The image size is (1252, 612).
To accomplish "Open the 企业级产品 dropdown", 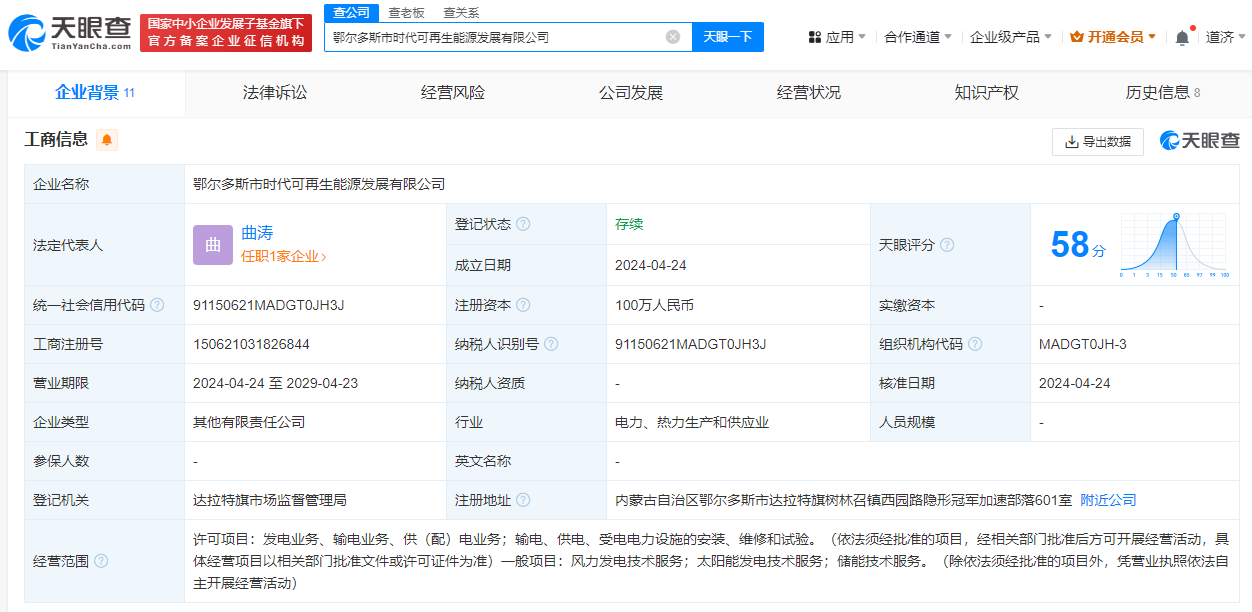I will pyautogui.click(x=1010, y=37).
